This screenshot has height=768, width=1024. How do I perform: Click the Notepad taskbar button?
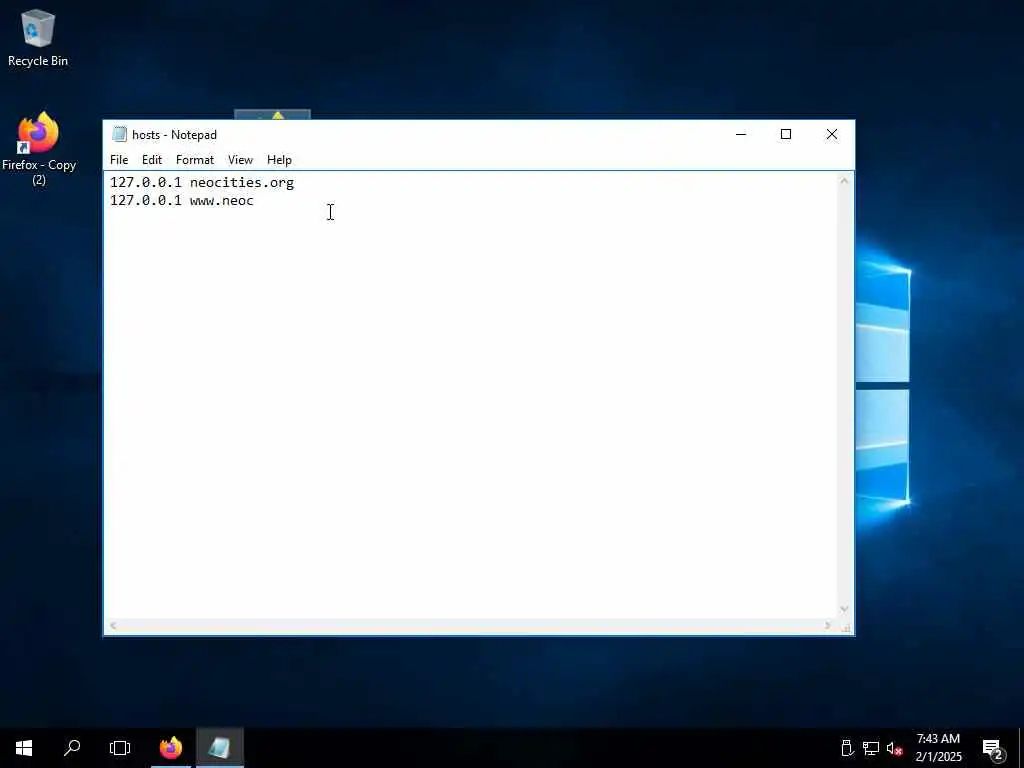point(219,748)
